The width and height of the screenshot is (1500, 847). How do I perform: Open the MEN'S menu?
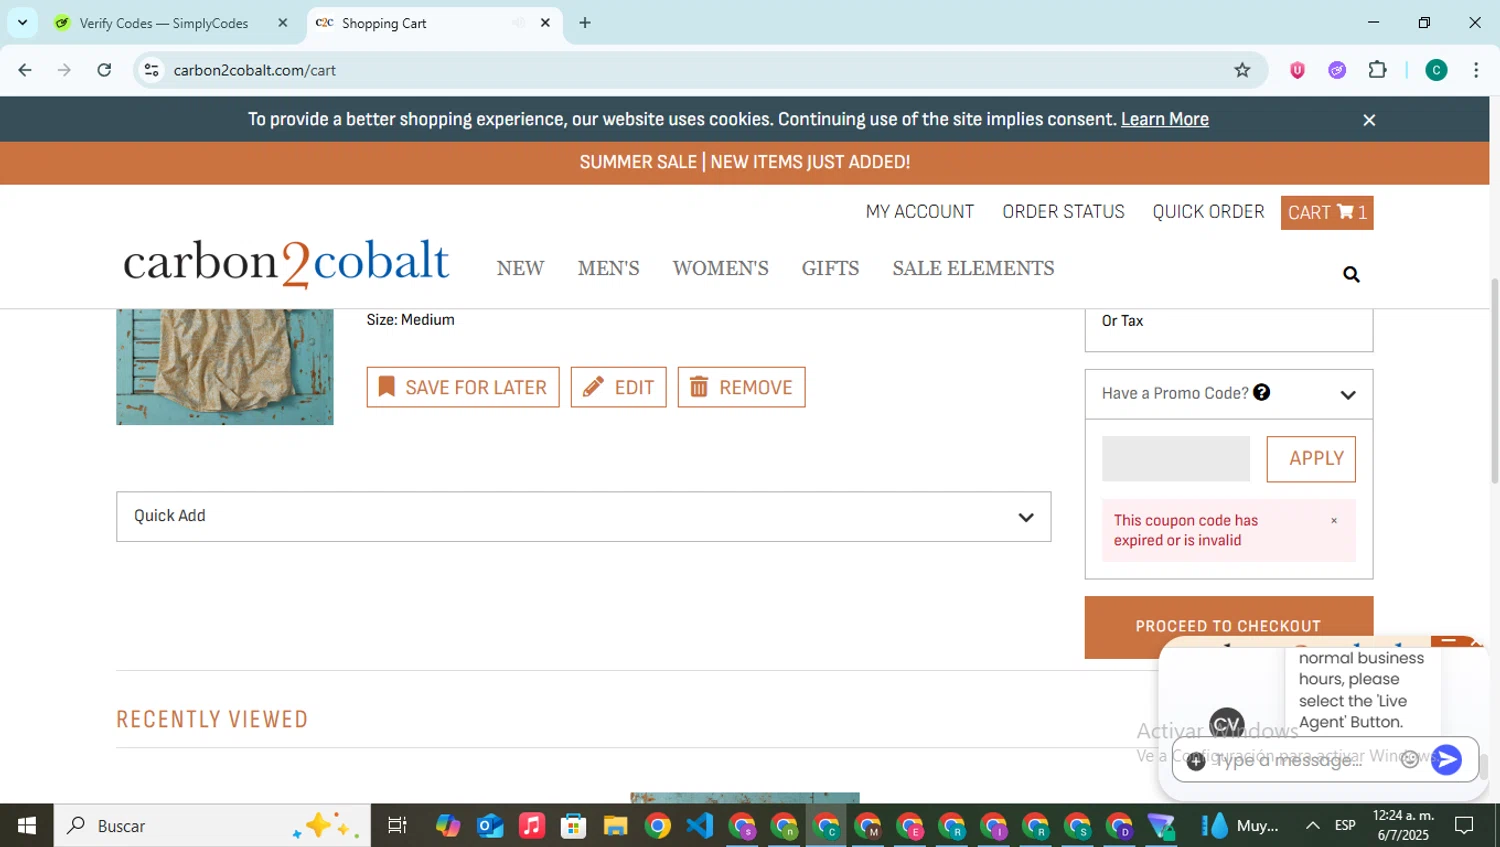click(608, 268)
